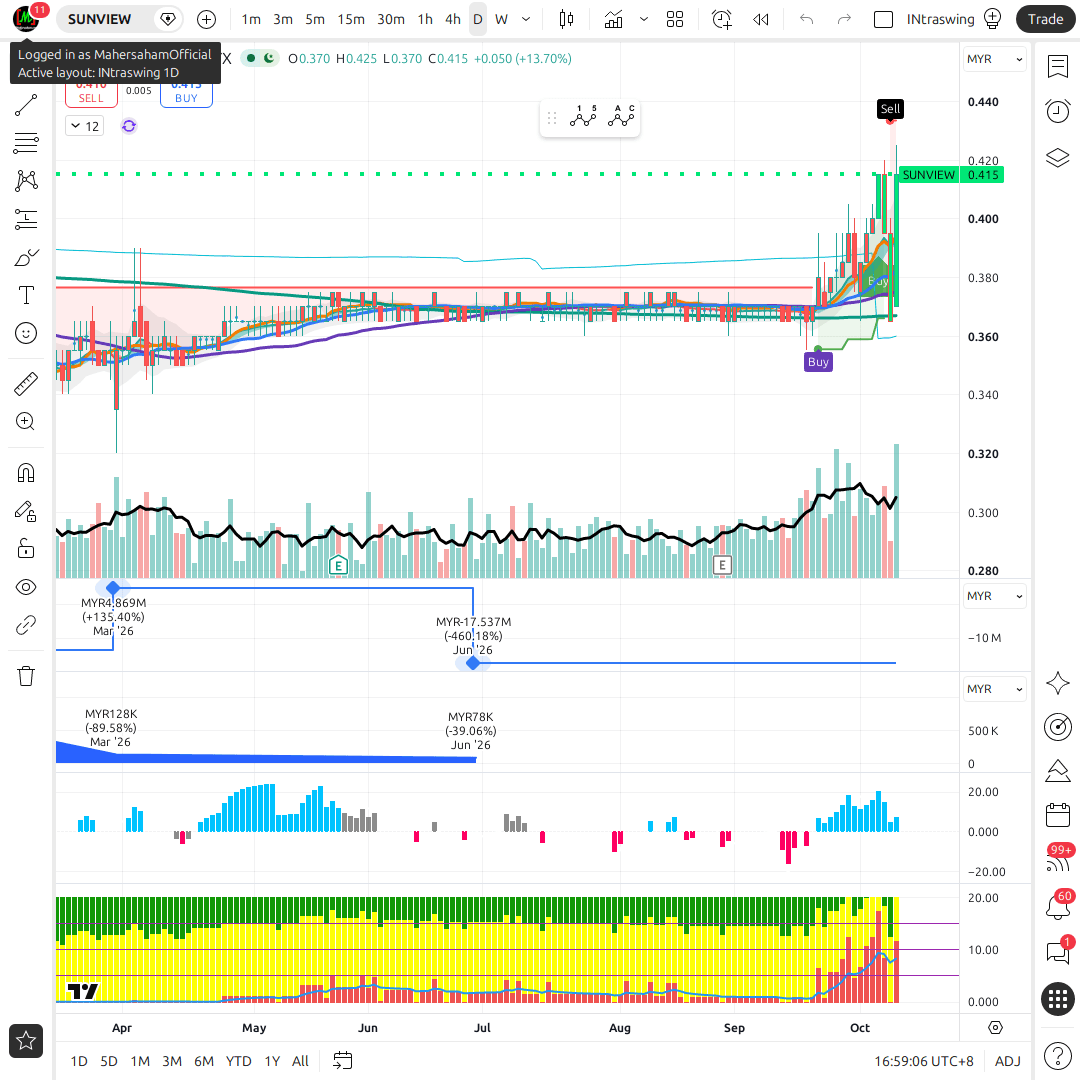Open the alerts clock panel

pos(1057,111)
